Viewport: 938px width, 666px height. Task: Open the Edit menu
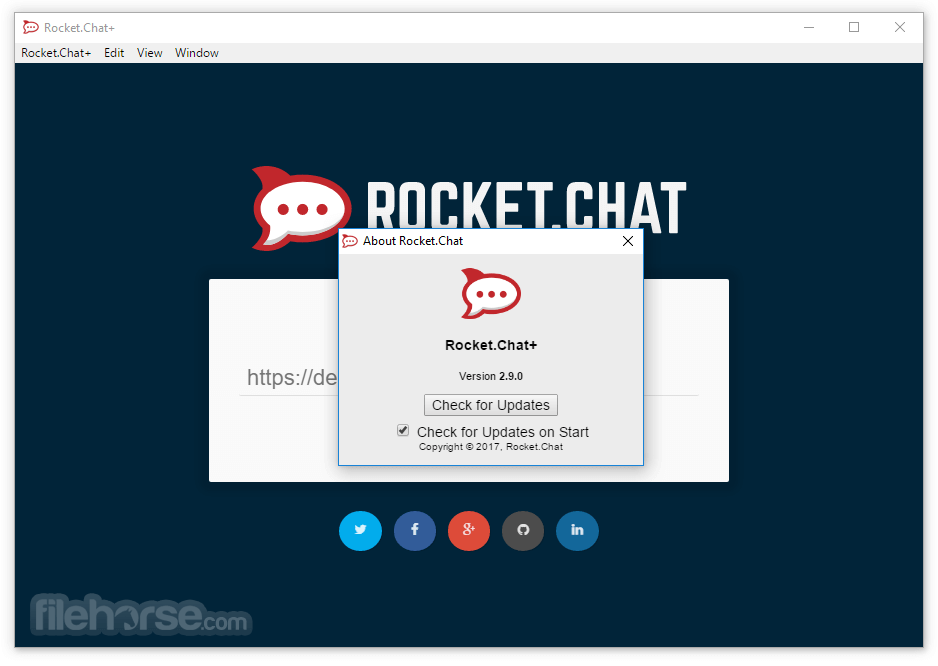point(114,53)
